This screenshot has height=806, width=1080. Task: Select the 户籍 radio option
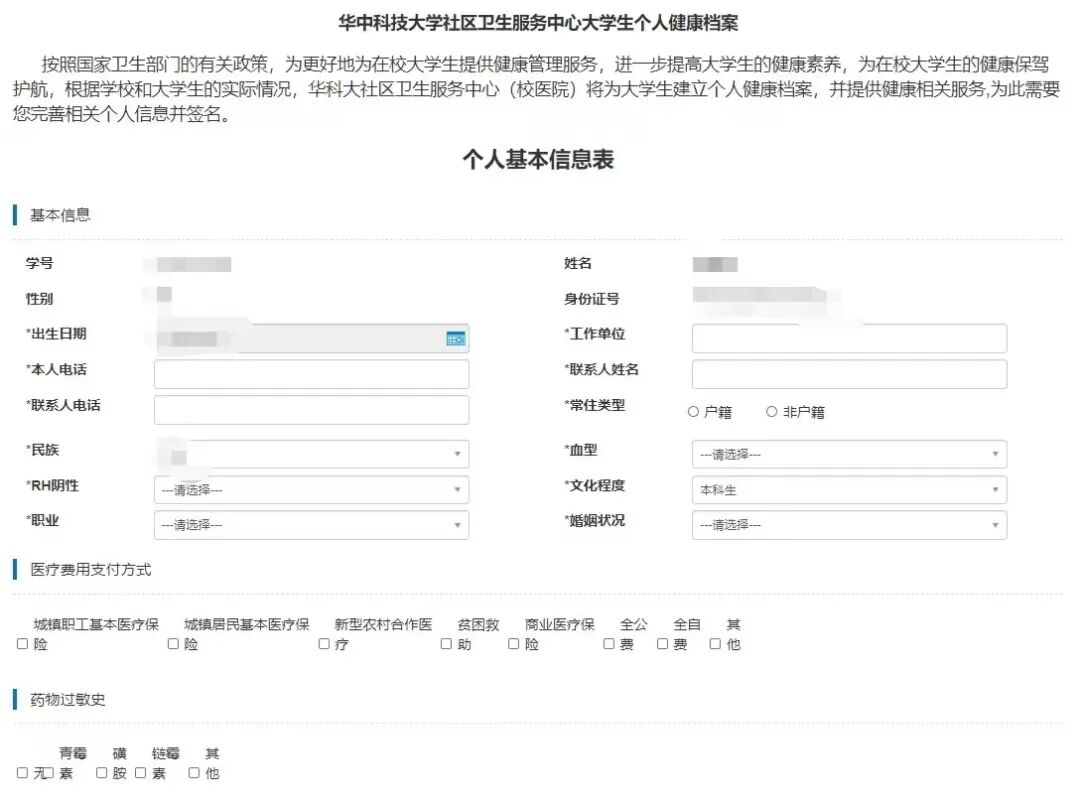[692, 411]
